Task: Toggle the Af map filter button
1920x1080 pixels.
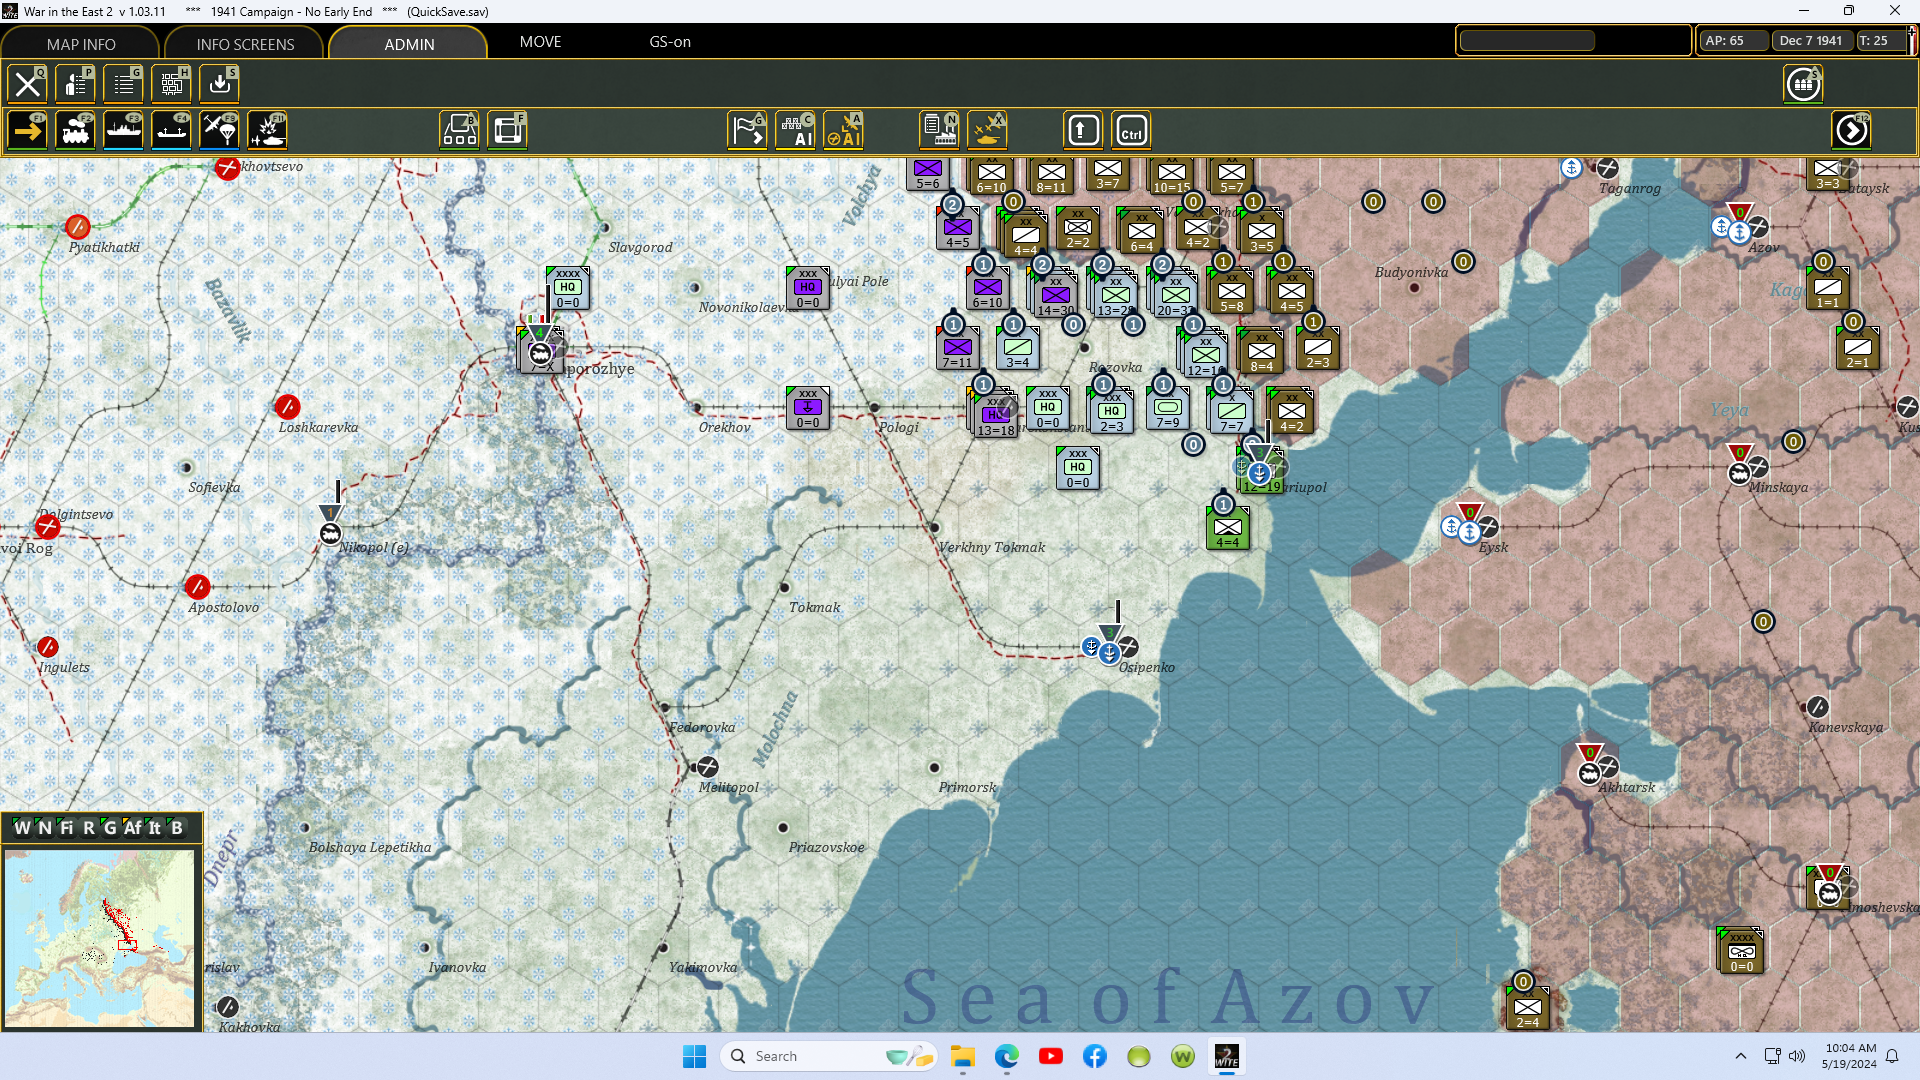Action: (132, 828)
